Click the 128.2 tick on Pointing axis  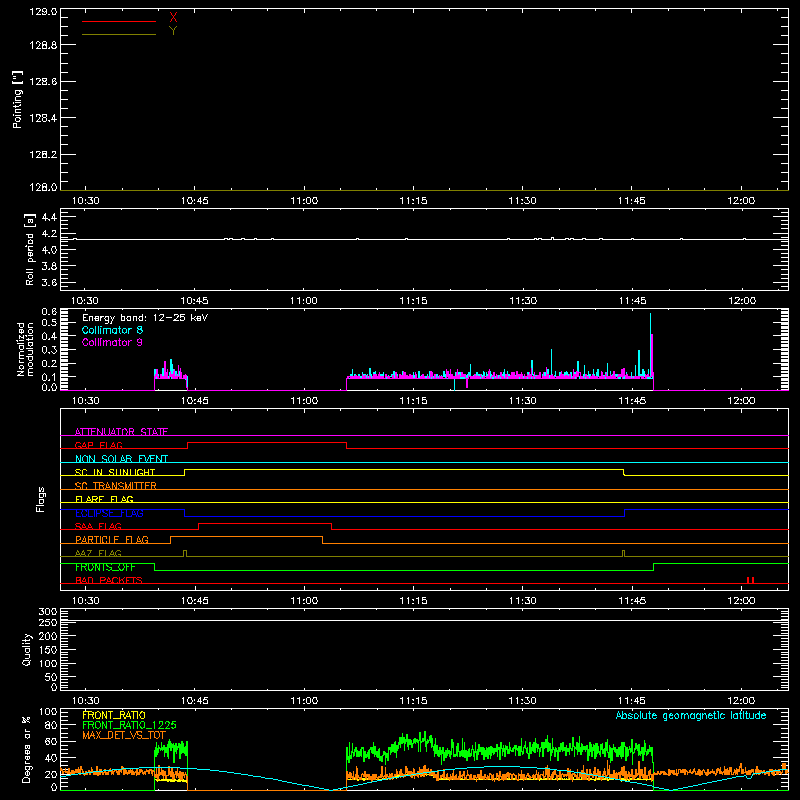(43, 155)
